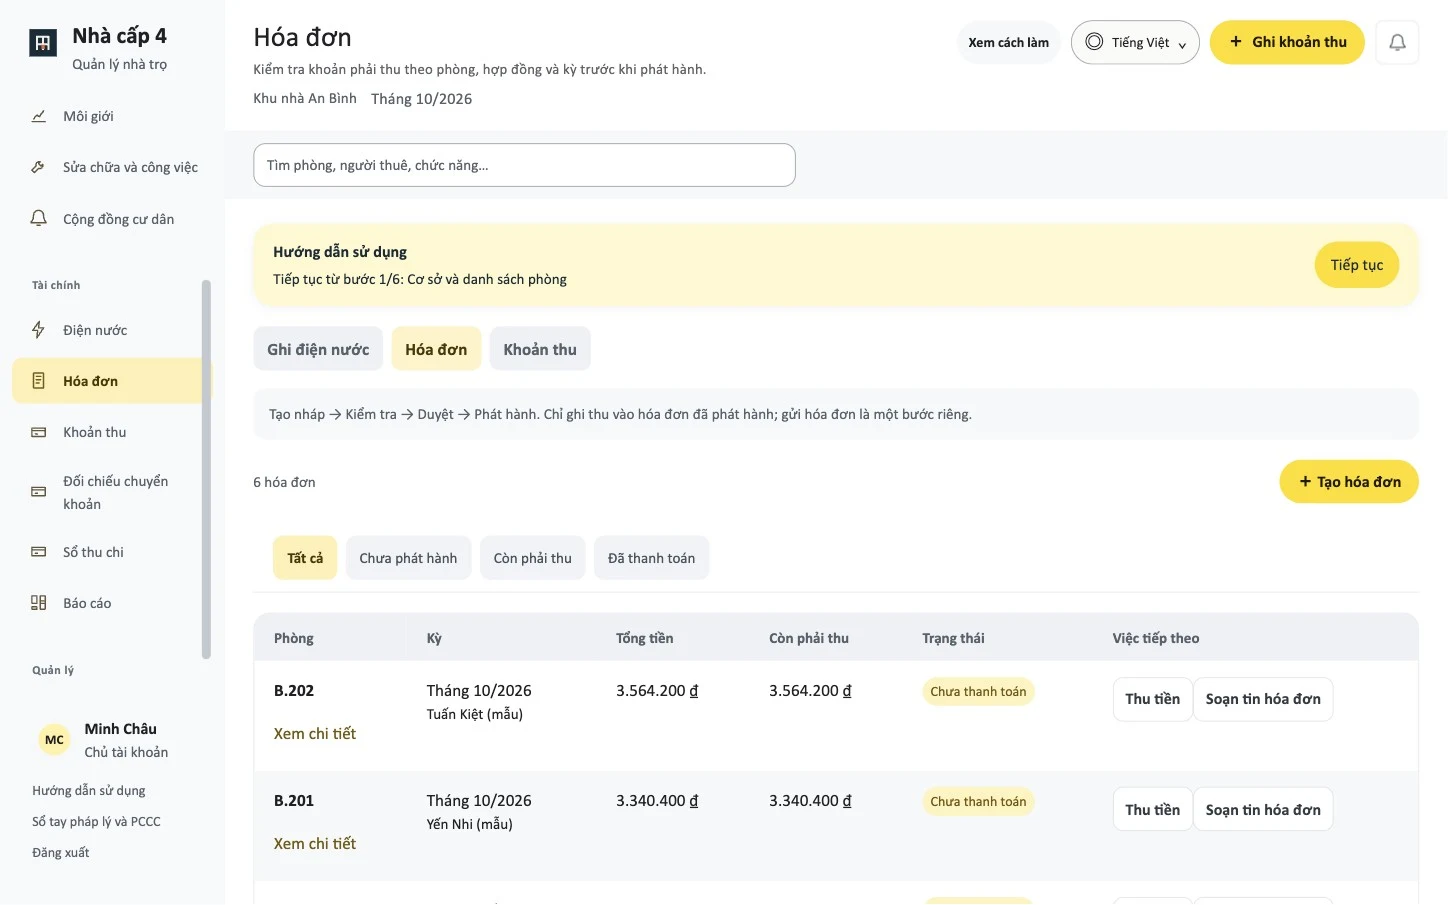
Task: Switch to Ghi điện nước tab
Action: coord(318,349)
